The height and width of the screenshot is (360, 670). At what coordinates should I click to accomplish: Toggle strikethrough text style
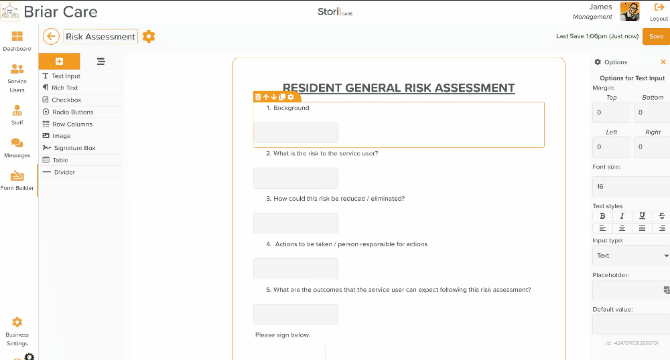[x=661, y=216]
